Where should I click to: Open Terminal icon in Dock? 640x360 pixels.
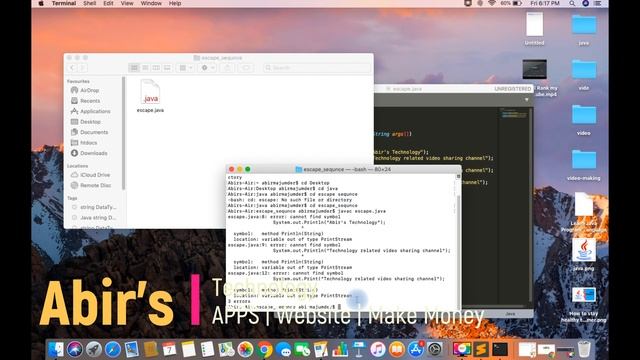click(x=500, y=350)
